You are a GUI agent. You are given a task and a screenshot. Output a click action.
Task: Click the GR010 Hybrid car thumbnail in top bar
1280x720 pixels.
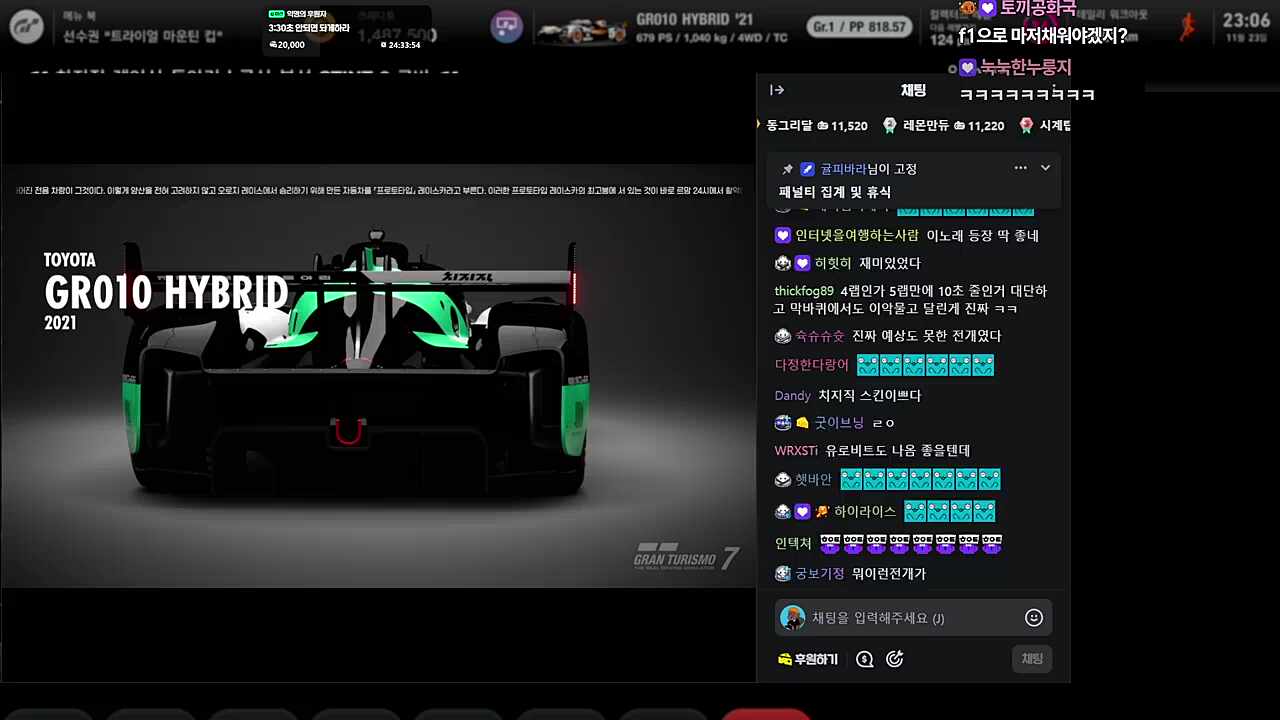(580, 27)
